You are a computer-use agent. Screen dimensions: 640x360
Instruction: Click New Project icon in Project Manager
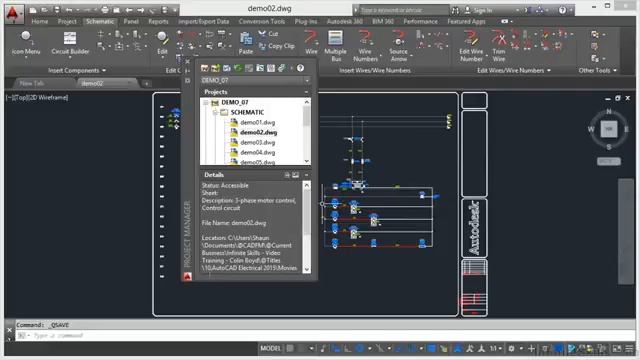(x=216, y=68)
